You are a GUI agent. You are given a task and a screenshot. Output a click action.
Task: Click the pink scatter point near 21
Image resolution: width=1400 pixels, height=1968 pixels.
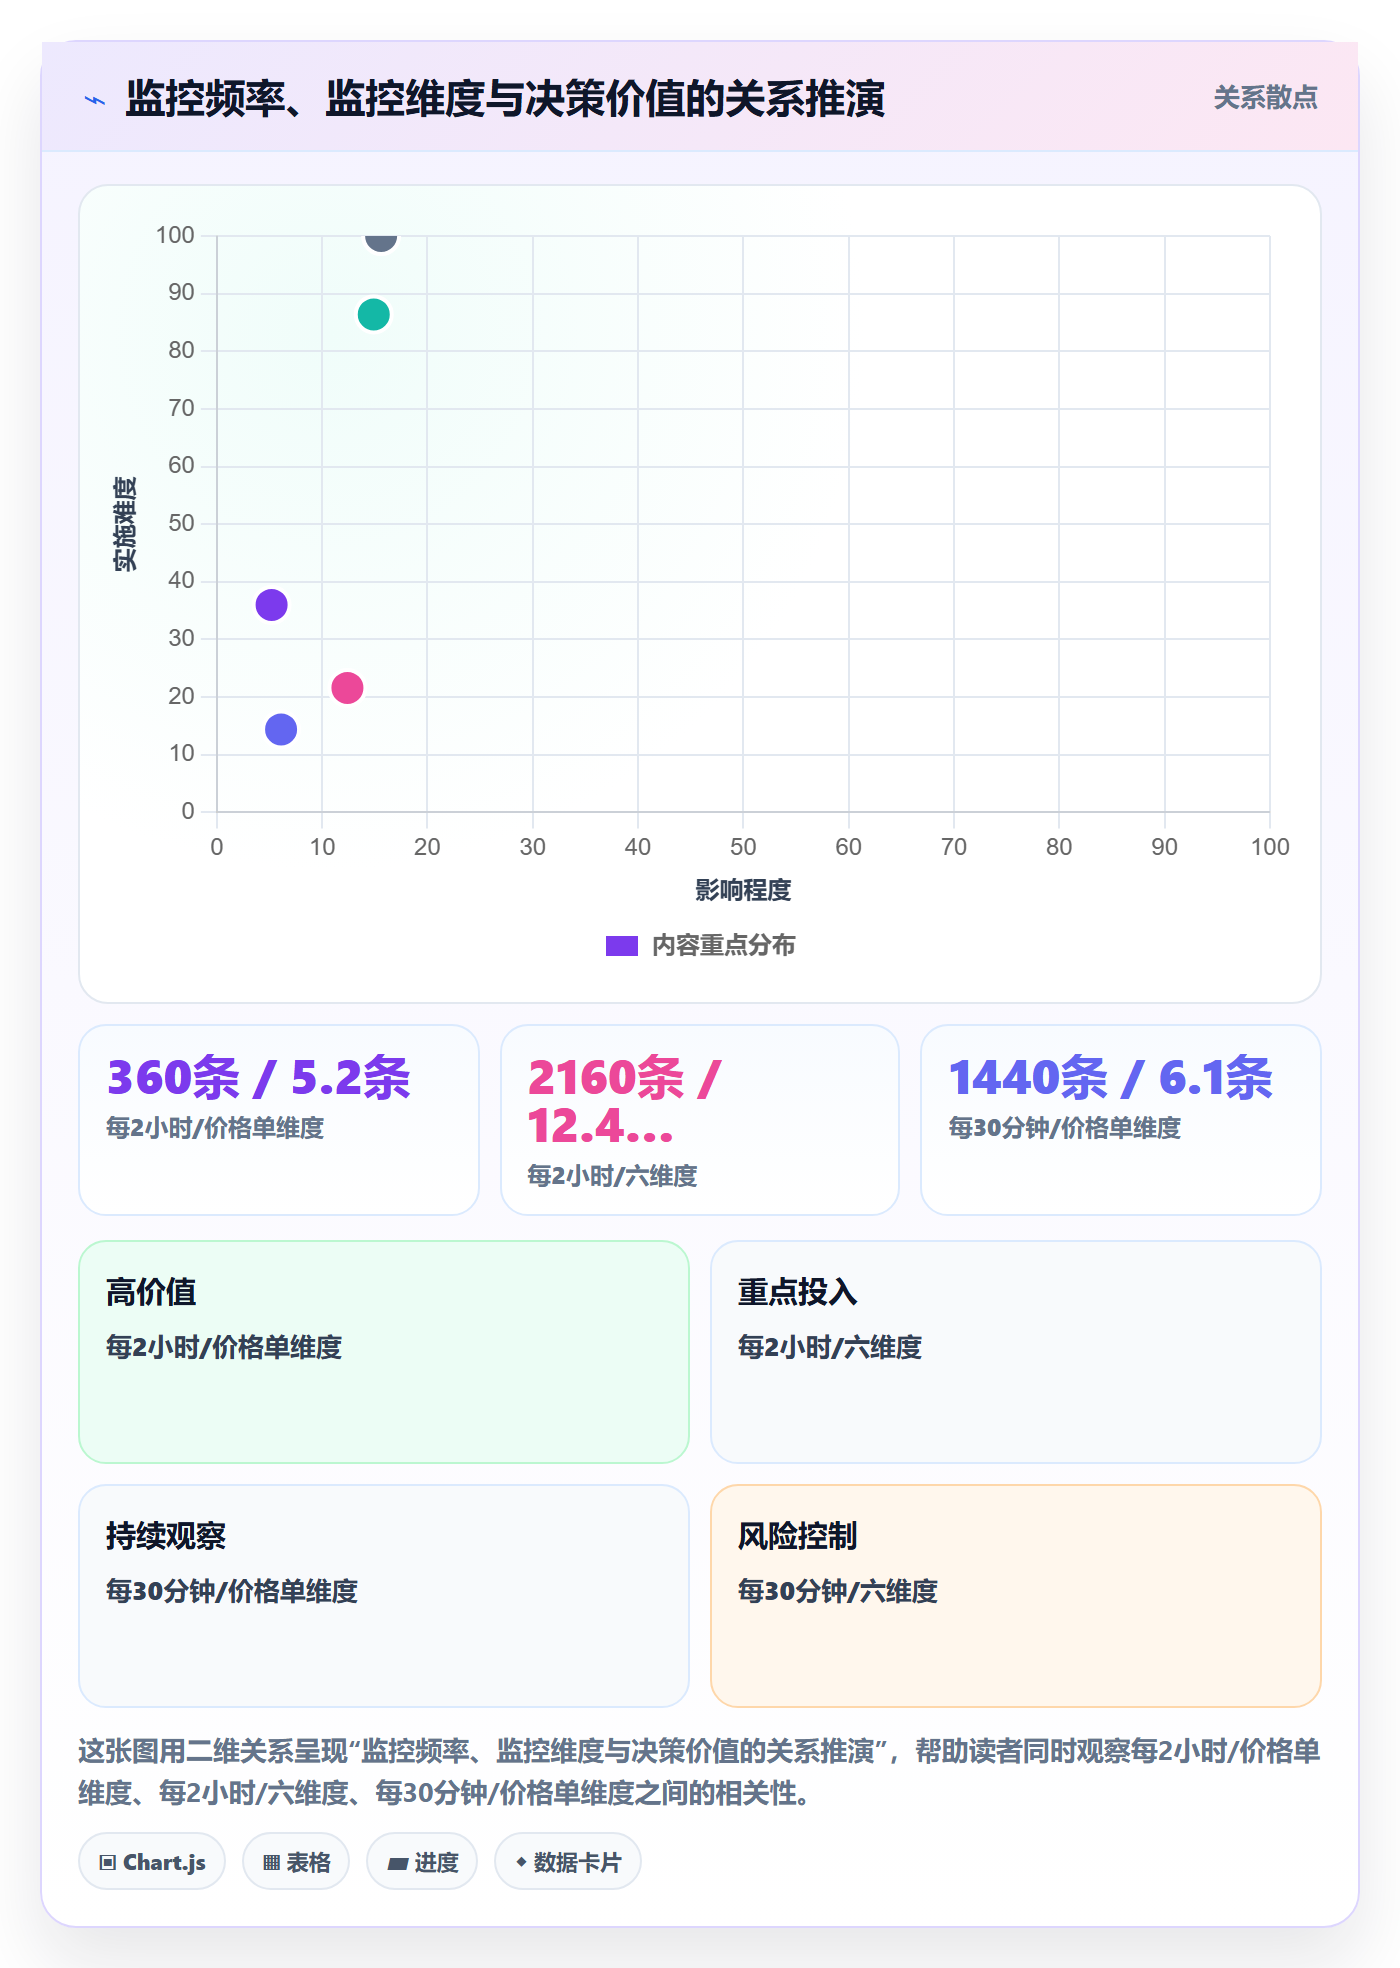coord(347,688)
